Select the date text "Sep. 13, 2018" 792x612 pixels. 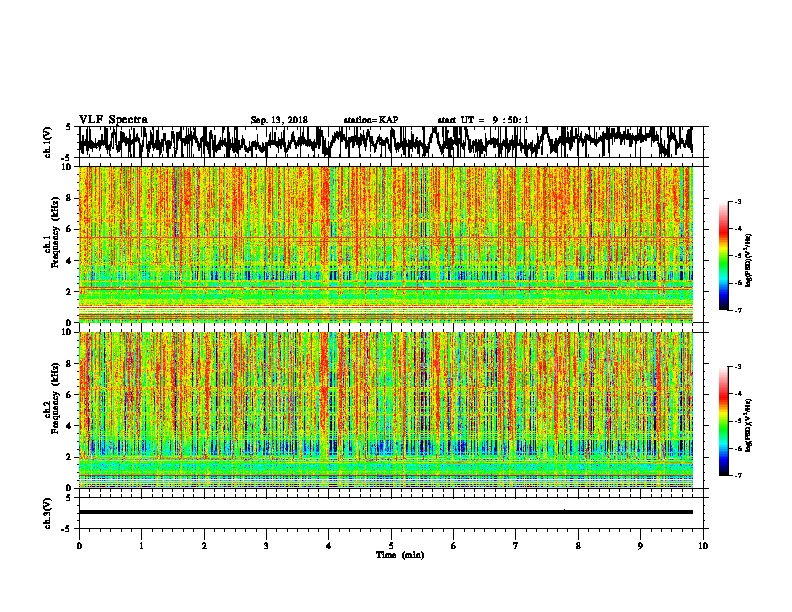279,120
